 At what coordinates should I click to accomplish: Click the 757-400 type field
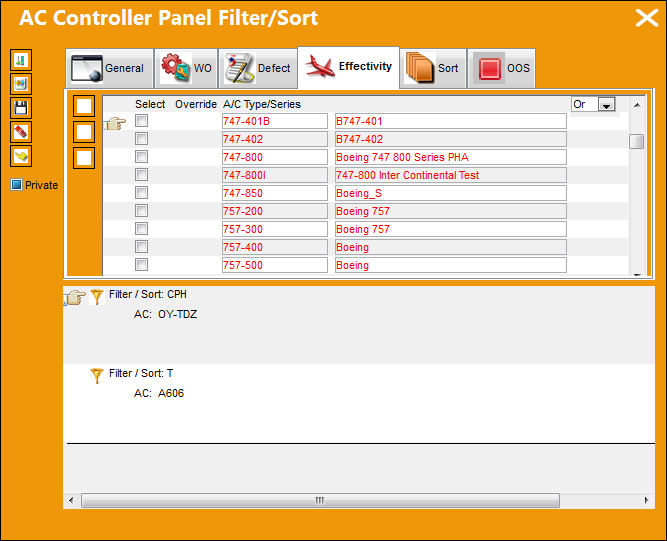click(274, 247)
